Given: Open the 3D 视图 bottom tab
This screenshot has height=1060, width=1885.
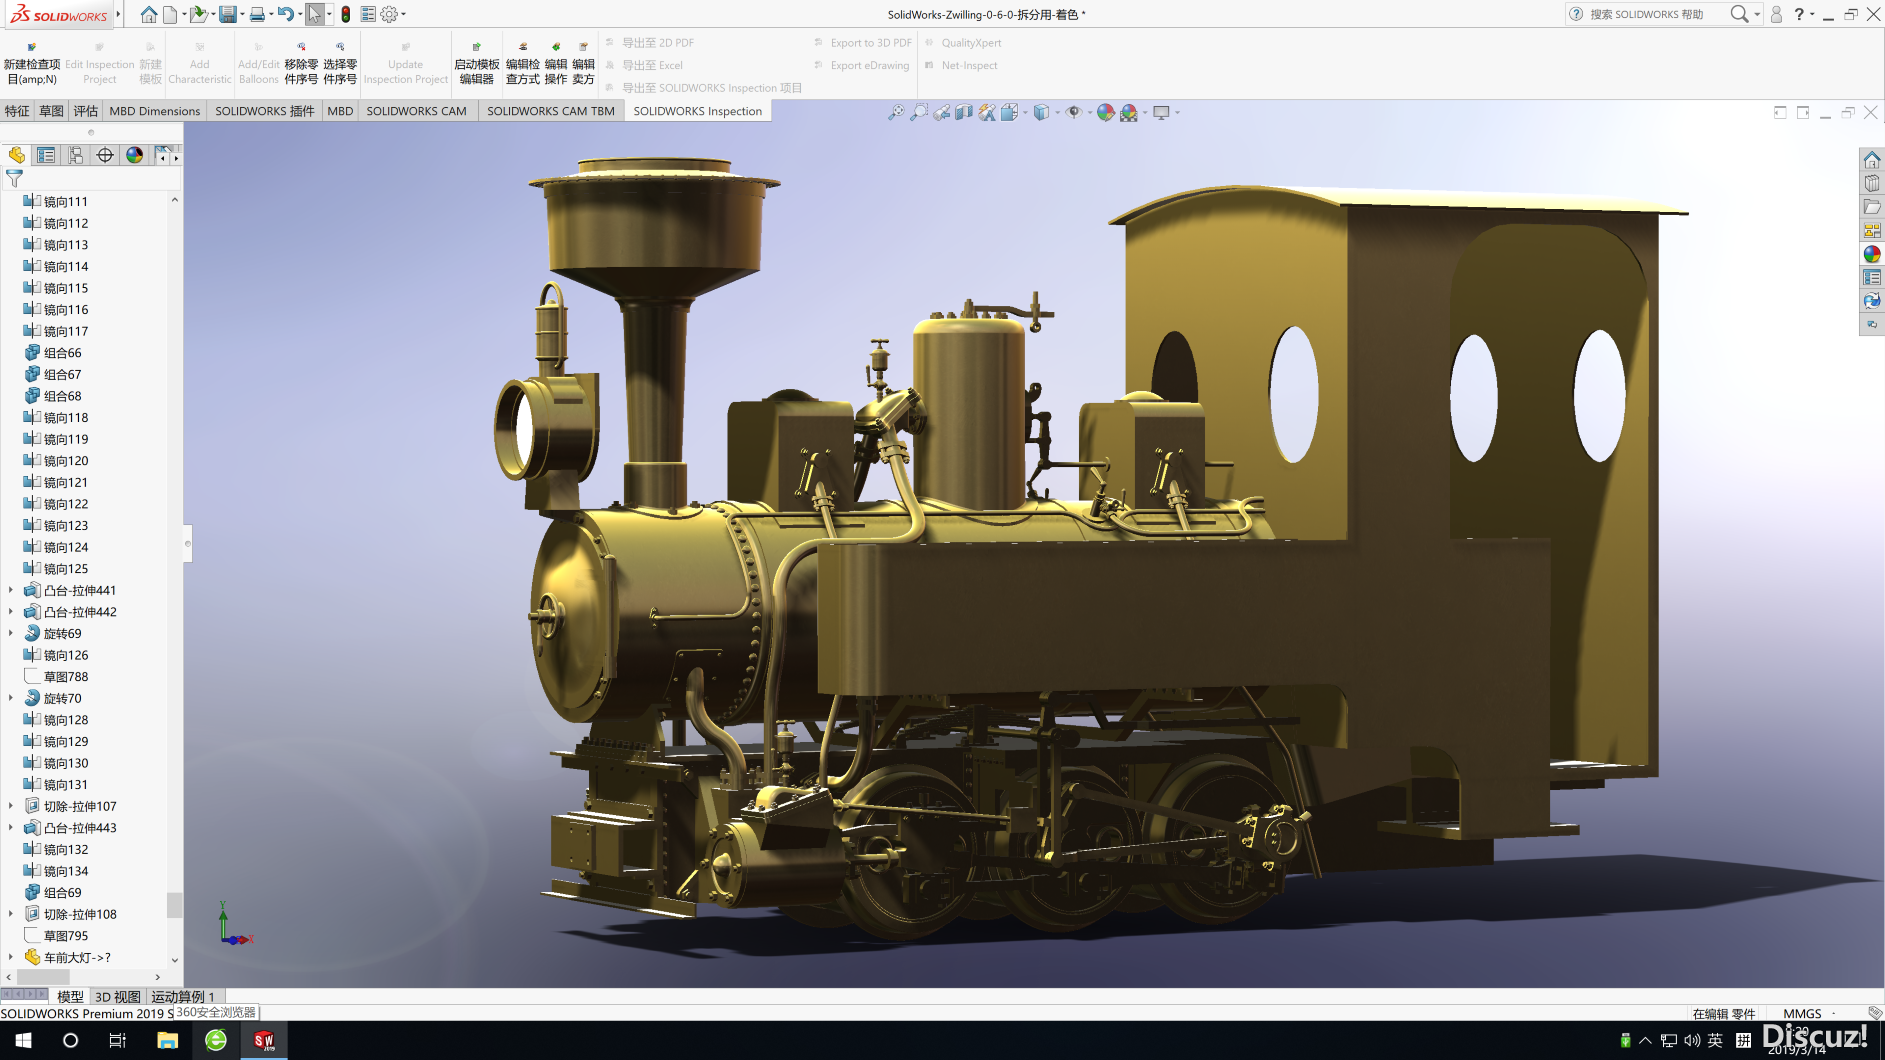Looking at the screenshot, I should tap(117, 997).
